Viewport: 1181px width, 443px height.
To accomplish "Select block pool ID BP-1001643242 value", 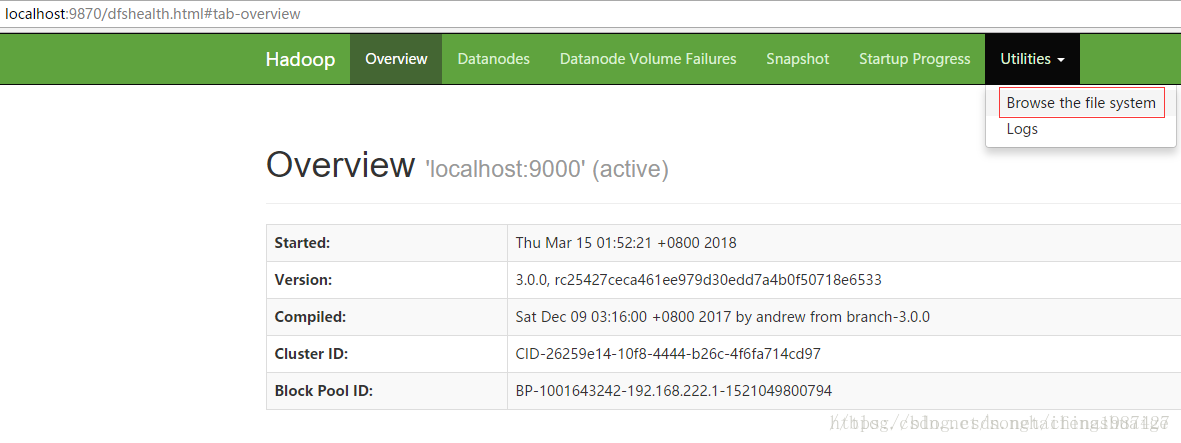I will 674,390.
